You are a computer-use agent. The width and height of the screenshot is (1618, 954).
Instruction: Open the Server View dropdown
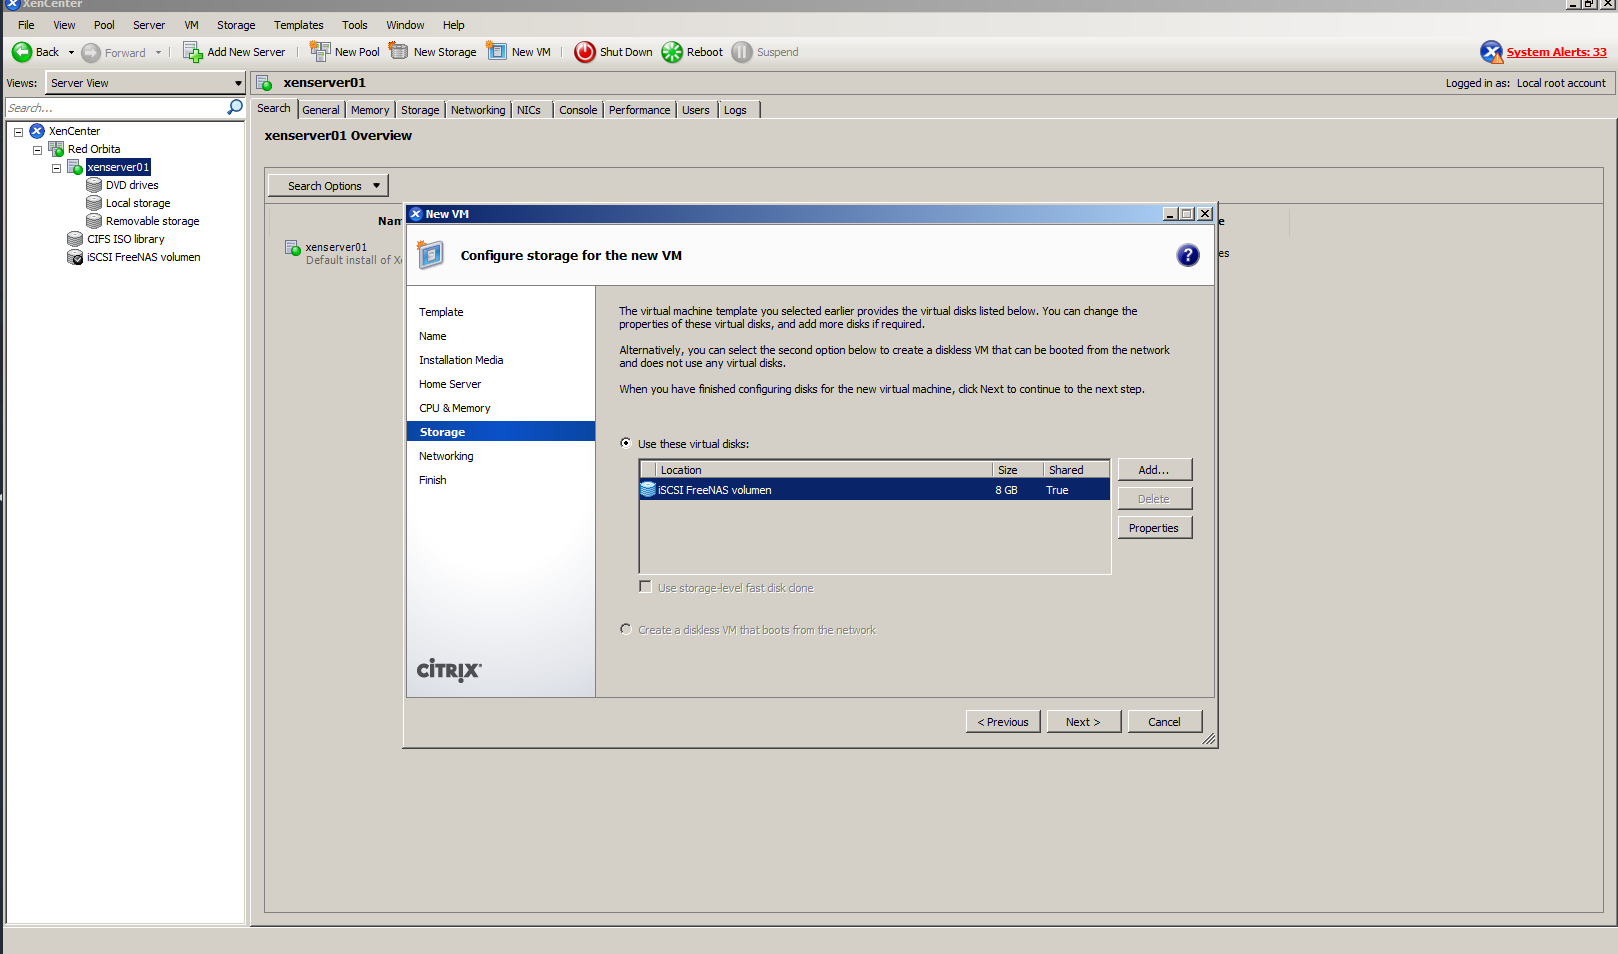146,83
